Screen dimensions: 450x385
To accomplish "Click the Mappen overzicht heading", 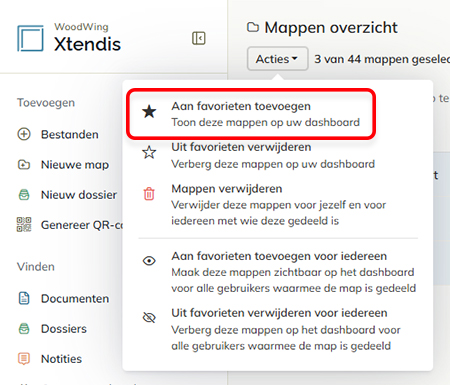I will (x=331, y=27).
